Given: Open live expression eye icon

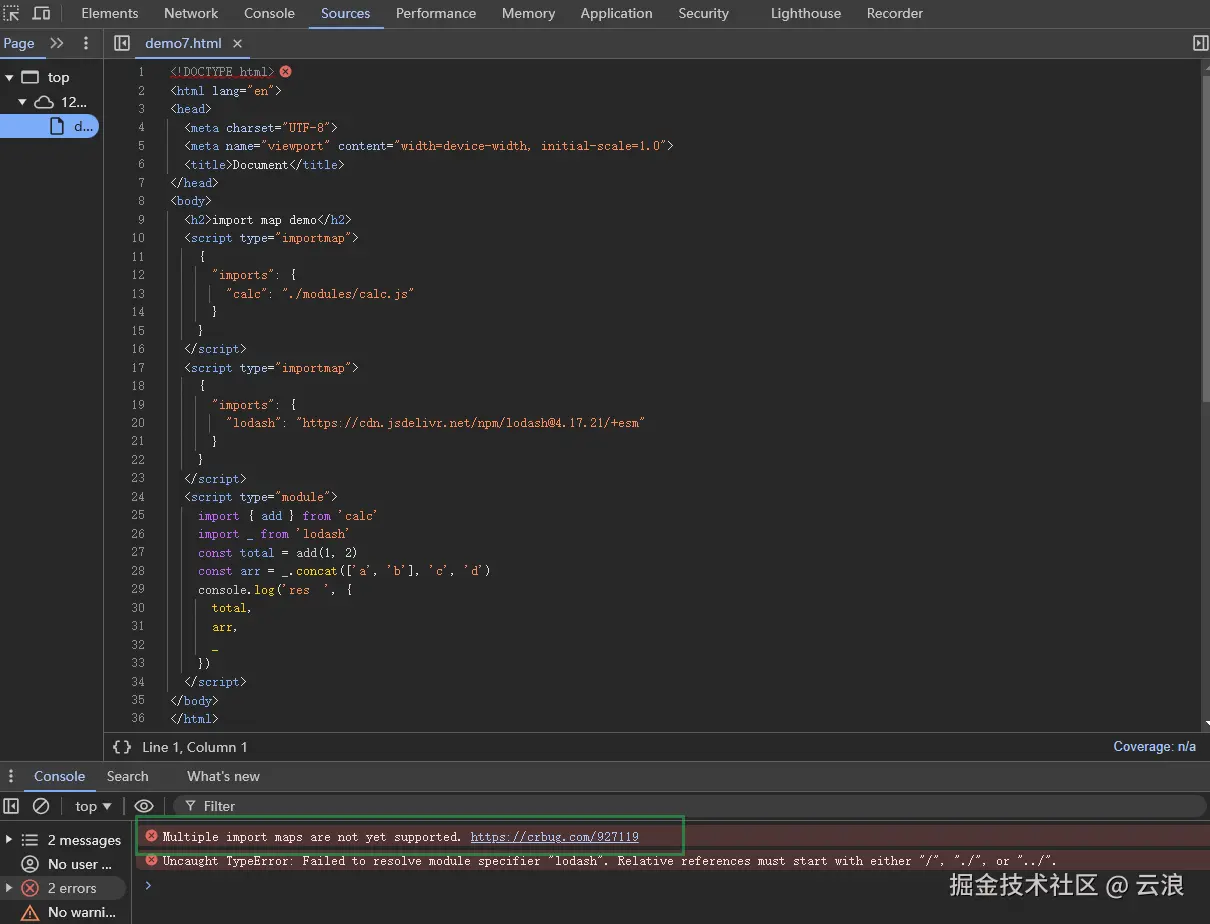Looking at the screenshot, I should pyautogui.click(x=144, y=806).
